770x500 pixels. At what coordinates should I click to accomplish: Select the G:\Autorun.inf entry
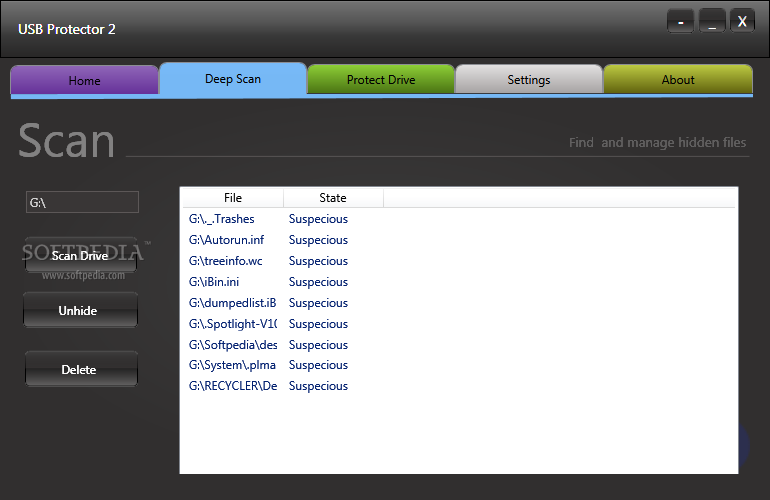(459, 240)
